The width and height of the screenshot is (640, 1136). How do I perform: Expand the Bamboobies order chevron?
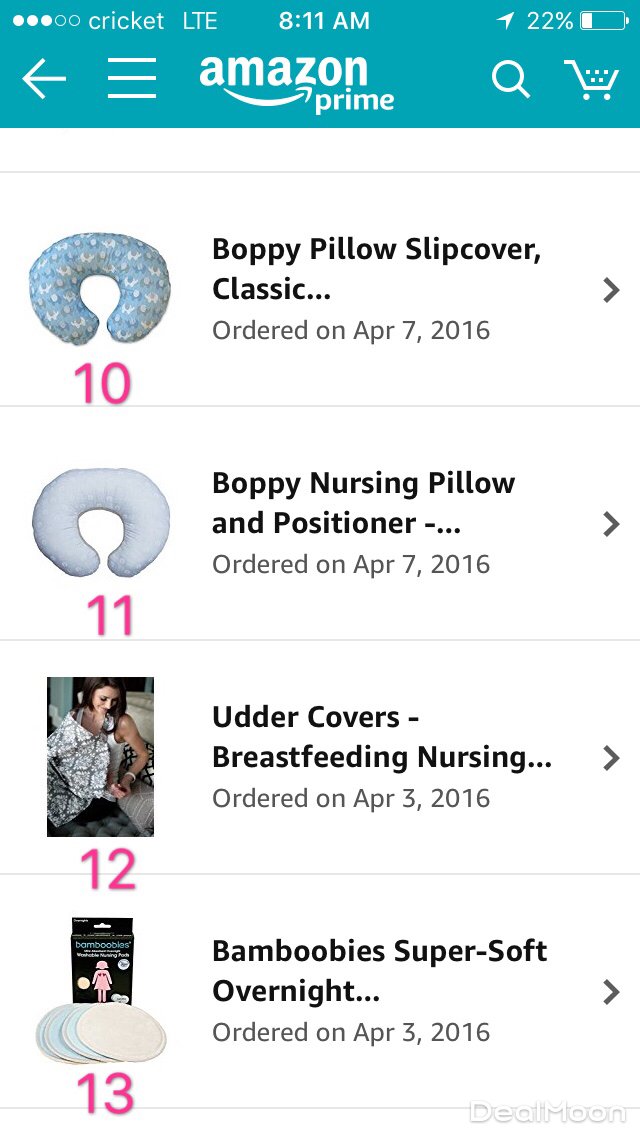(x=611, y=992)
